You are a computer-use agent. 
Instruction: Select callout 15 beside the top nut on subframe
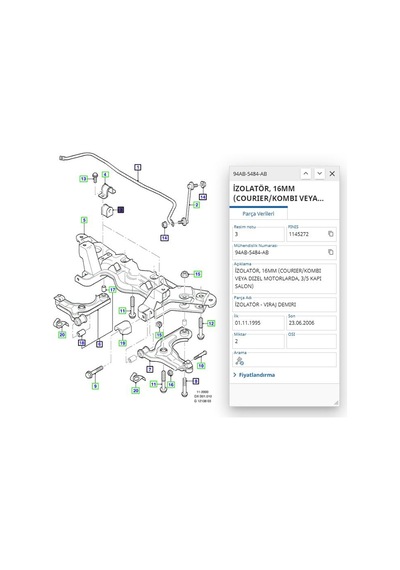[197, 274]
